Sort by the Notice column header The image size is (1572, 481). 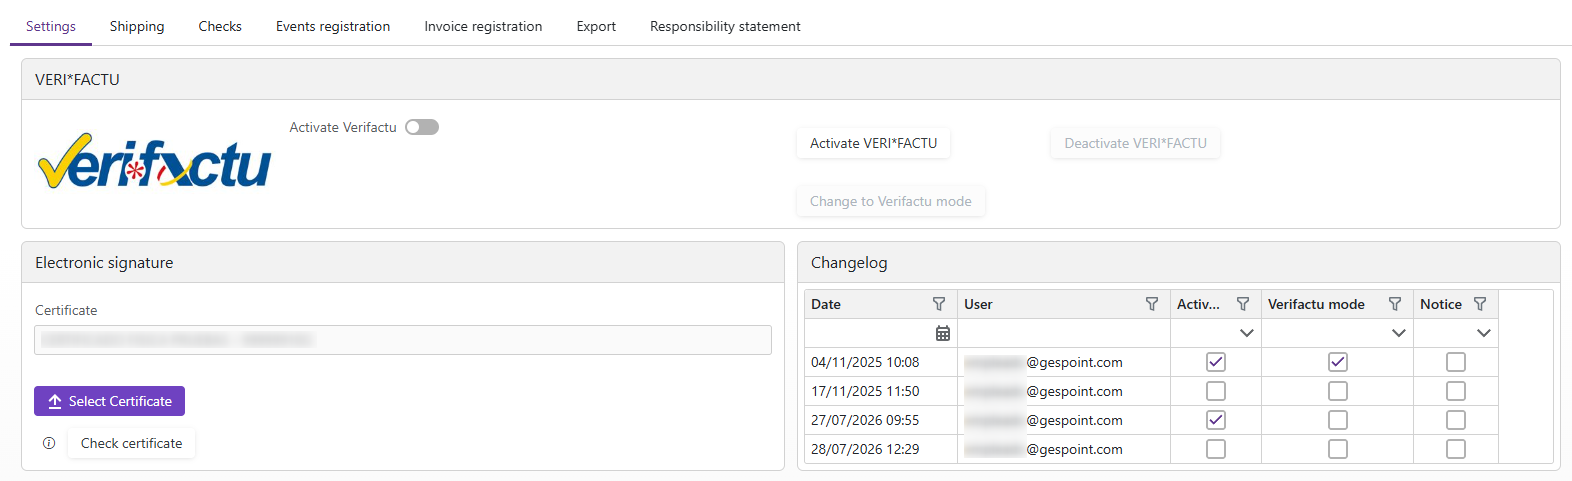click(1441, 304)
